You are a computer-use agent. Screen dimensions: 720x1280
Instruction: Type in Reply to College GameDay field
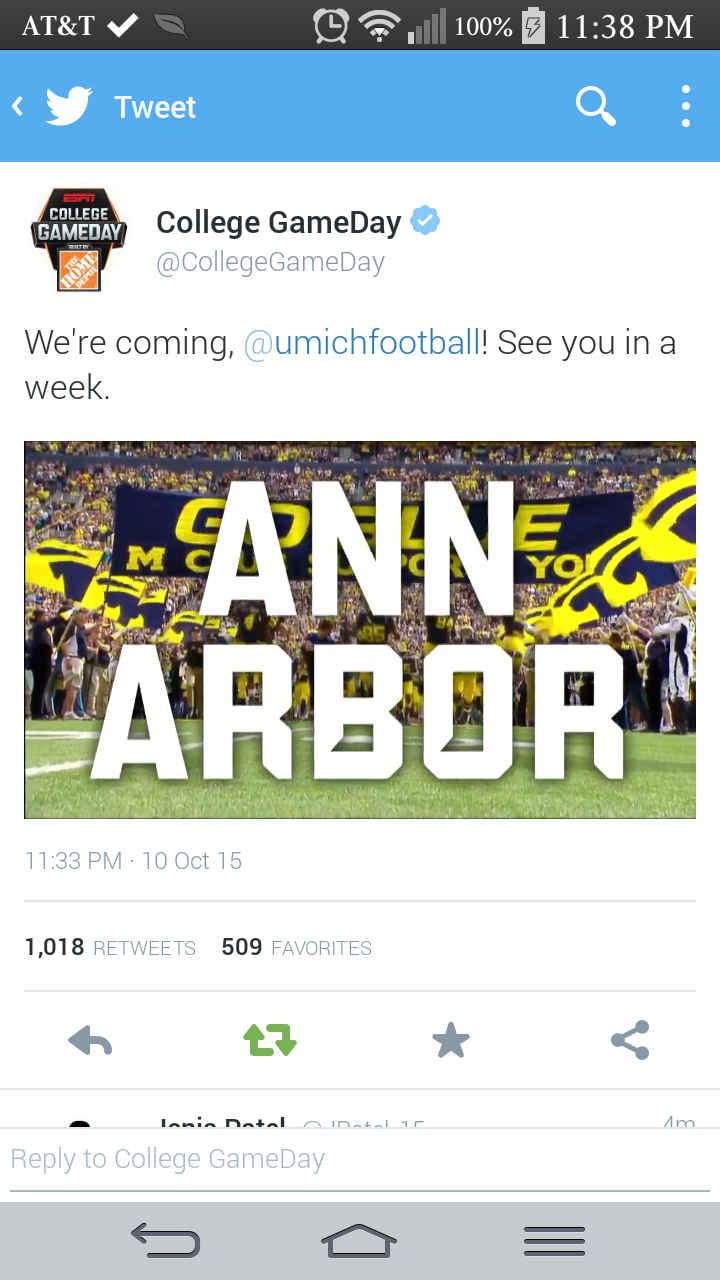(360, 1159)
